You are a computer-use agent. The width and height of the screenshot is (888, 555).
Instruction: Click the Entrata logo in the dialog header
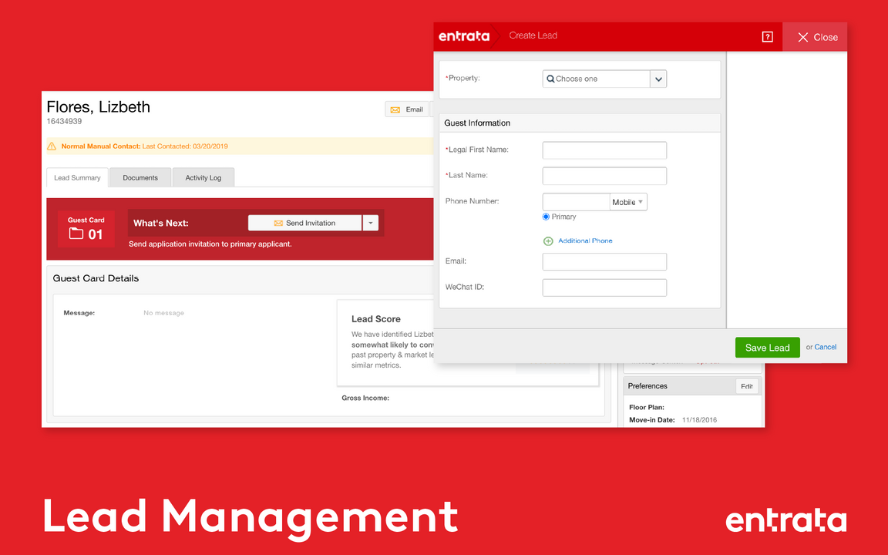click(x=464, y=36)
